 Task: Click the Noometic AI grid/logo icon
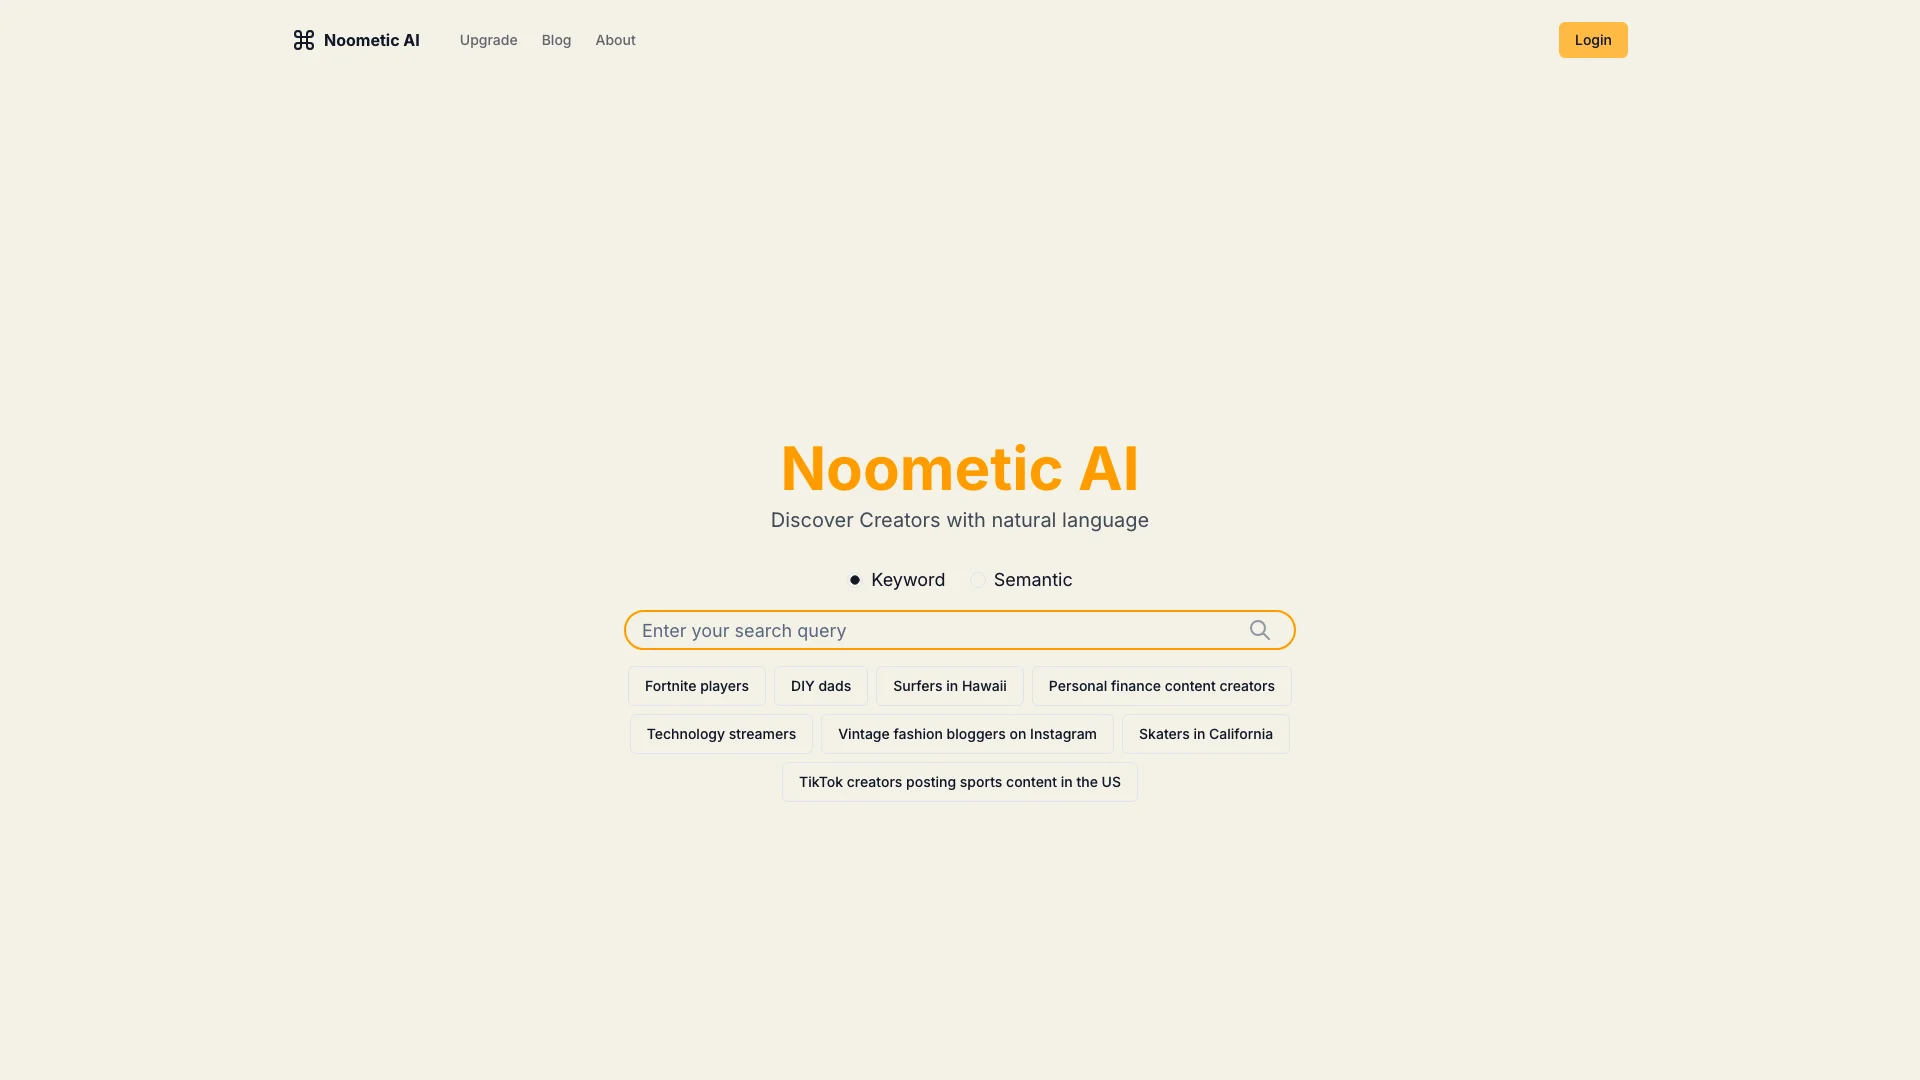302,40
